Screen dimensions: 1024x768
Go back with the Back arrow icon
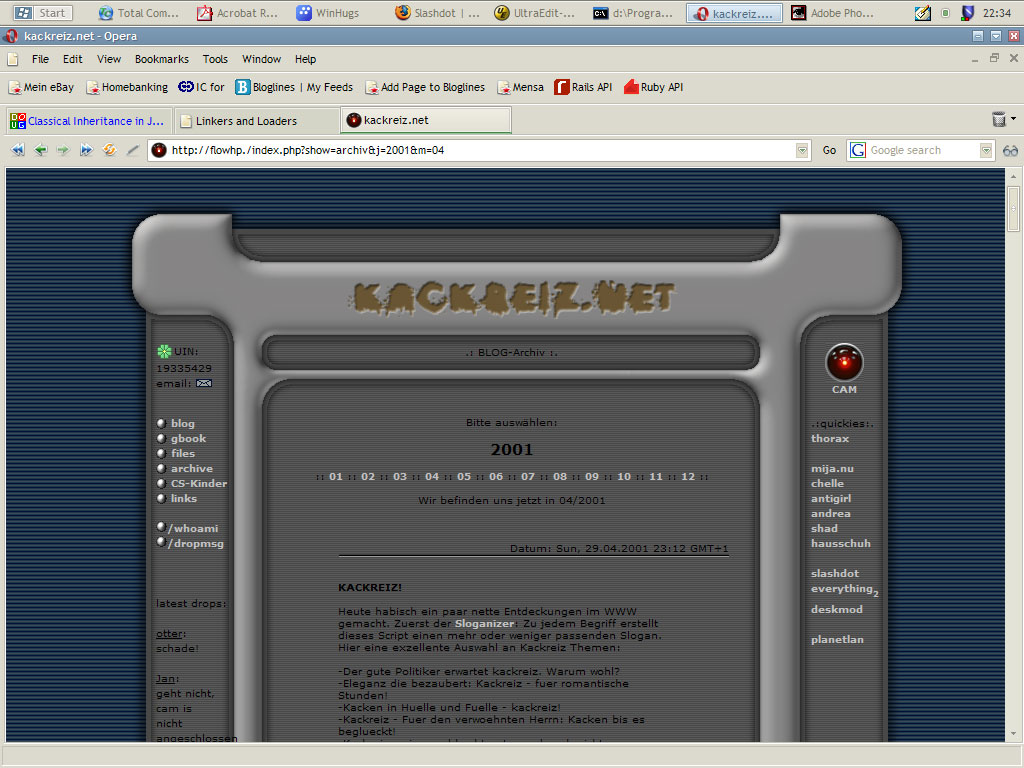(40, 150)
